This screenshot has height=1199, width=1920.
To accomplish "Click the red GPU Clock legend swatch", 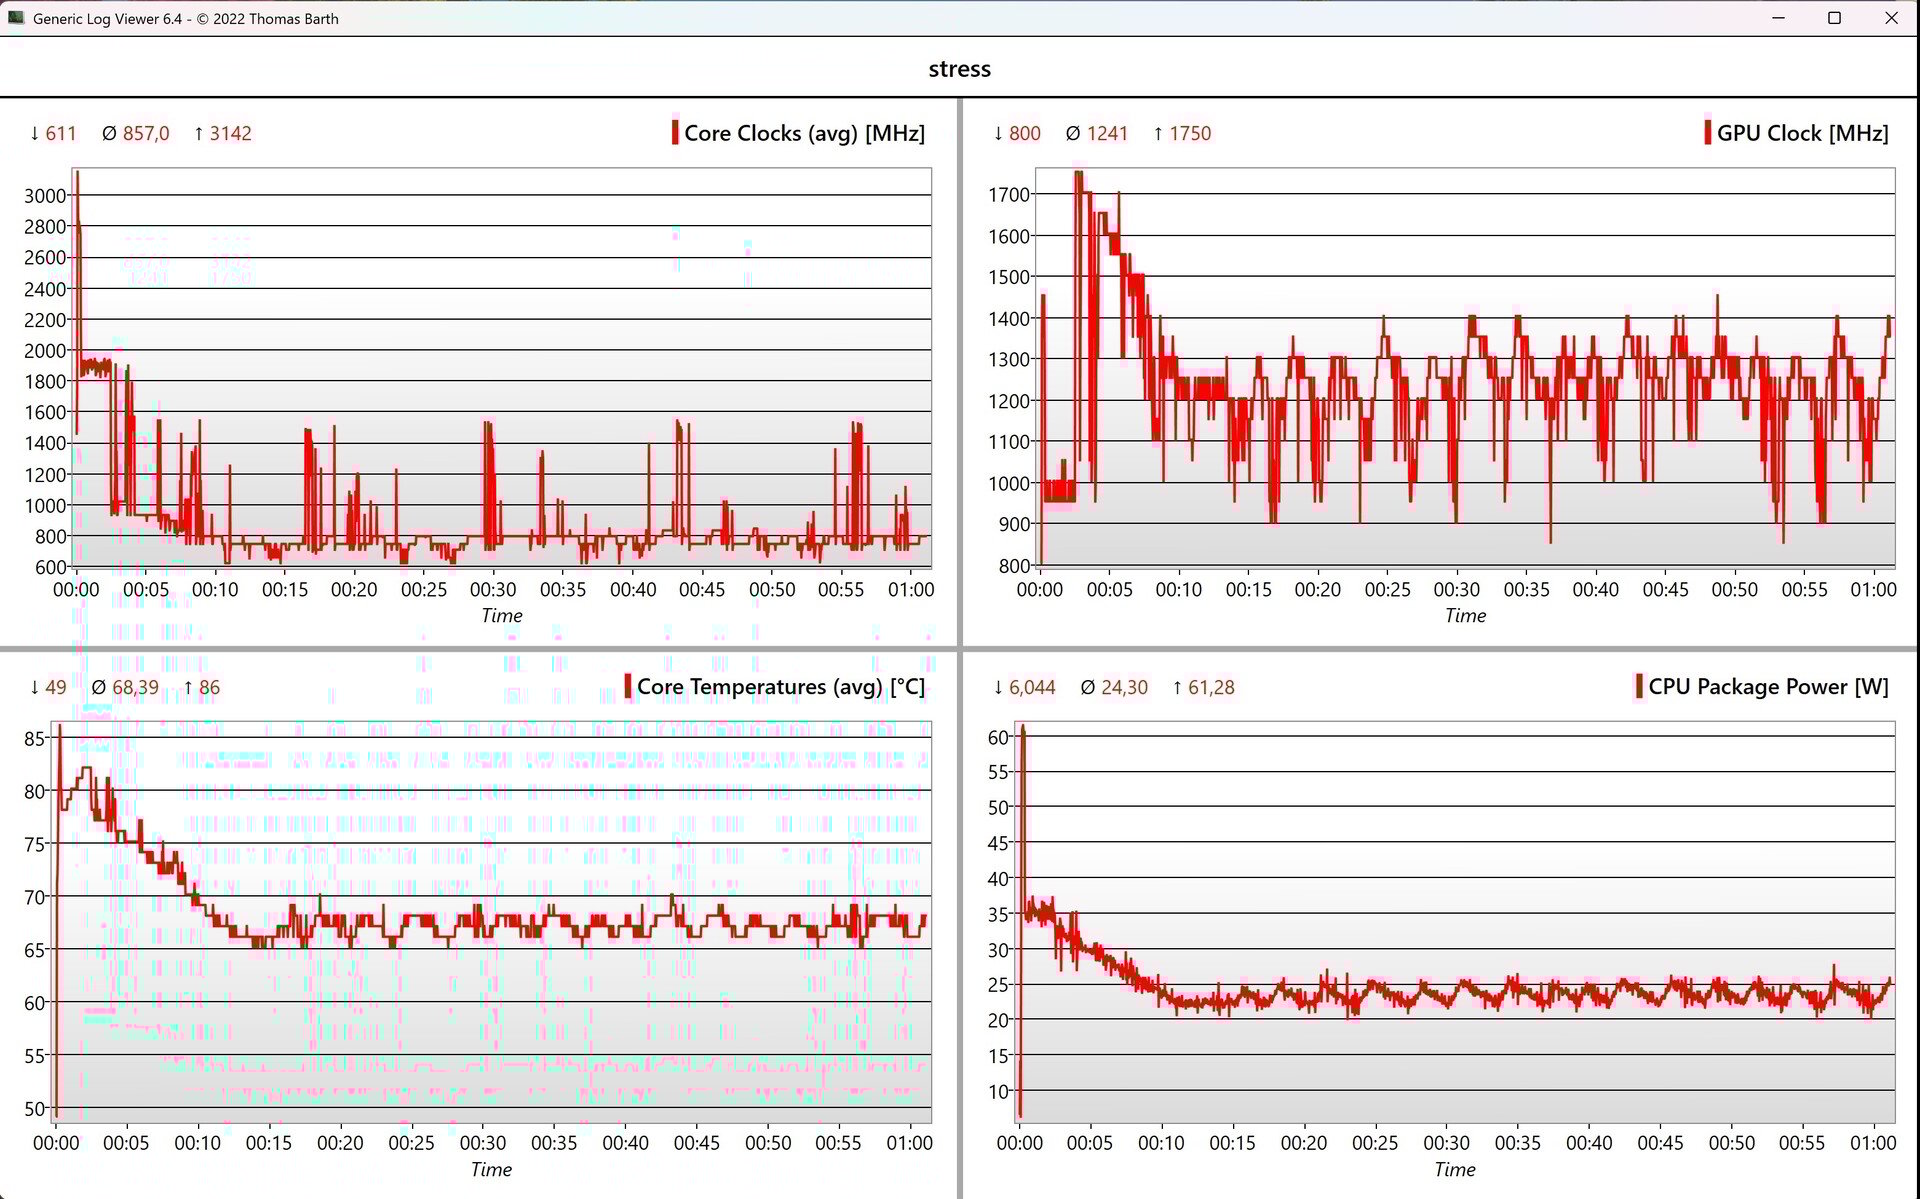I will pos(1707,133).
